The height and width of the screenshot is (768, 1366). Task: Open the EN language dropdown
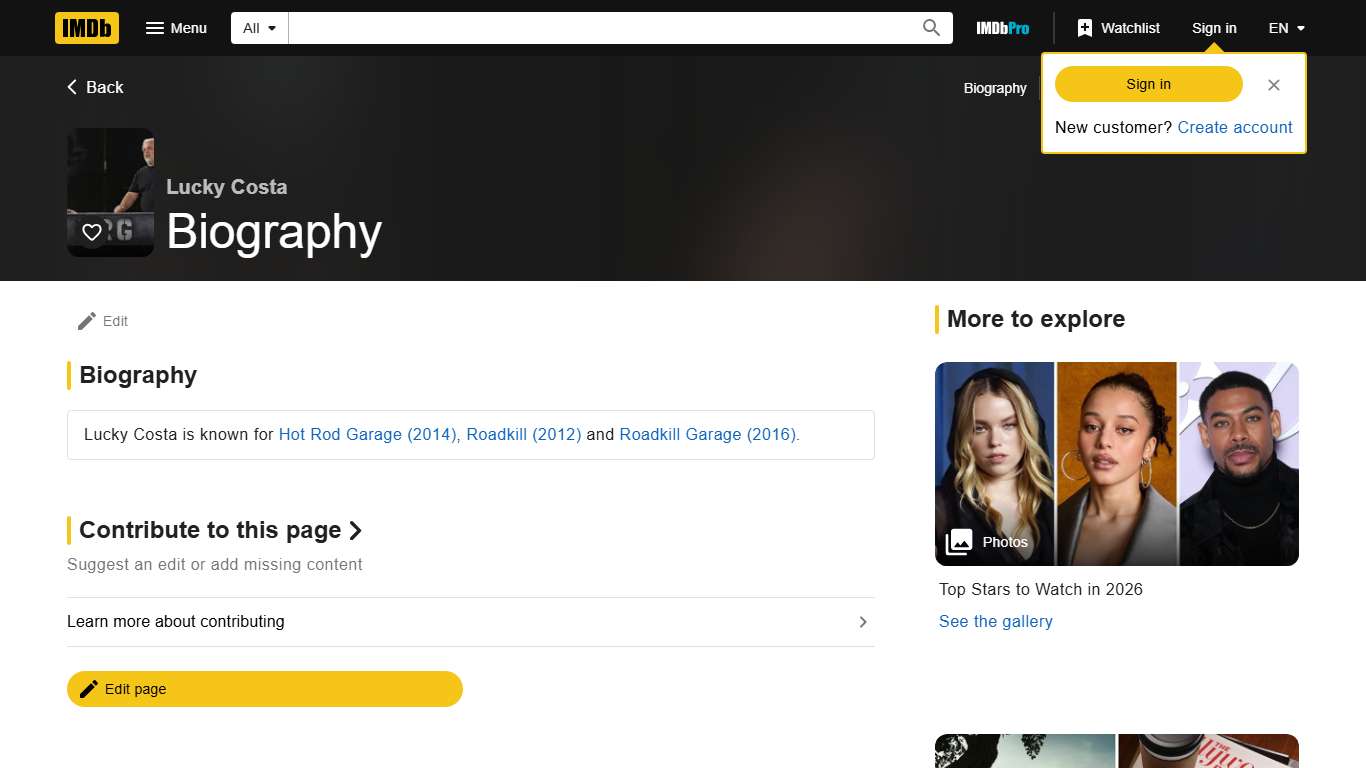(1286, 28)
